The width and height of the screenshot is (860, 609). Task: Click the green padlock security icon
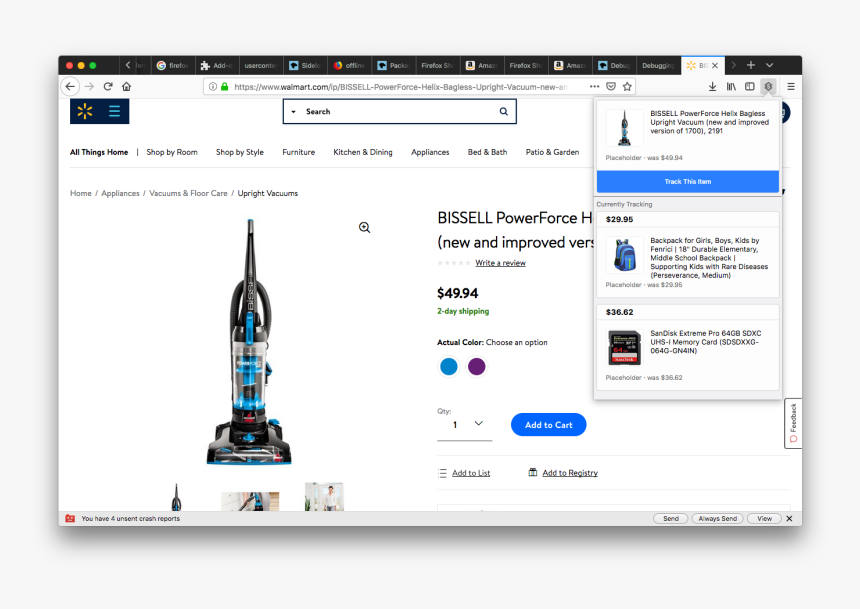pyautogui.click(x=224, y=87)
